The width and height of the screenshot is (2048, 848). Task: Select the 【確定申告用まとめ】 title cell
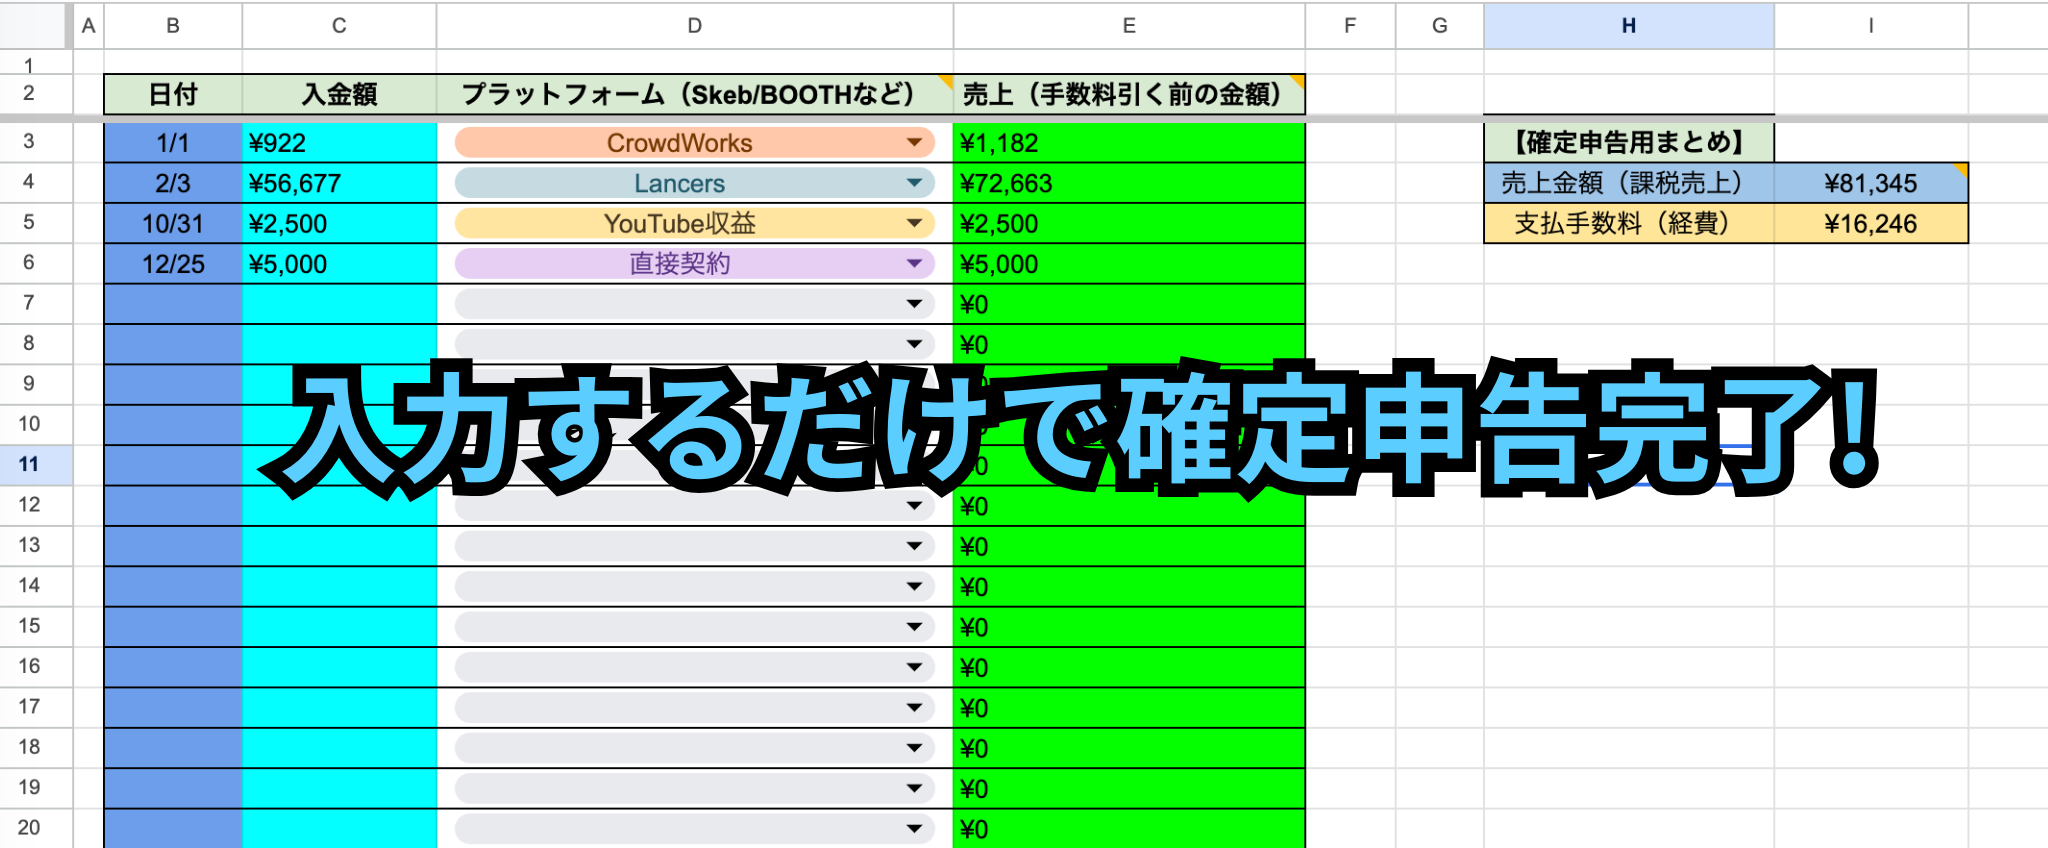click(x=1629, y=143)
